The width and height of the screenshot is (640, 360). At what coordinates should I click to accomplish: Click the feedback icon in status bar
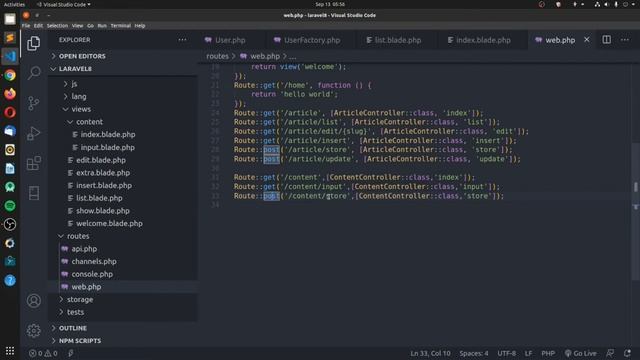pyautogui.click(x=610, y=353)
